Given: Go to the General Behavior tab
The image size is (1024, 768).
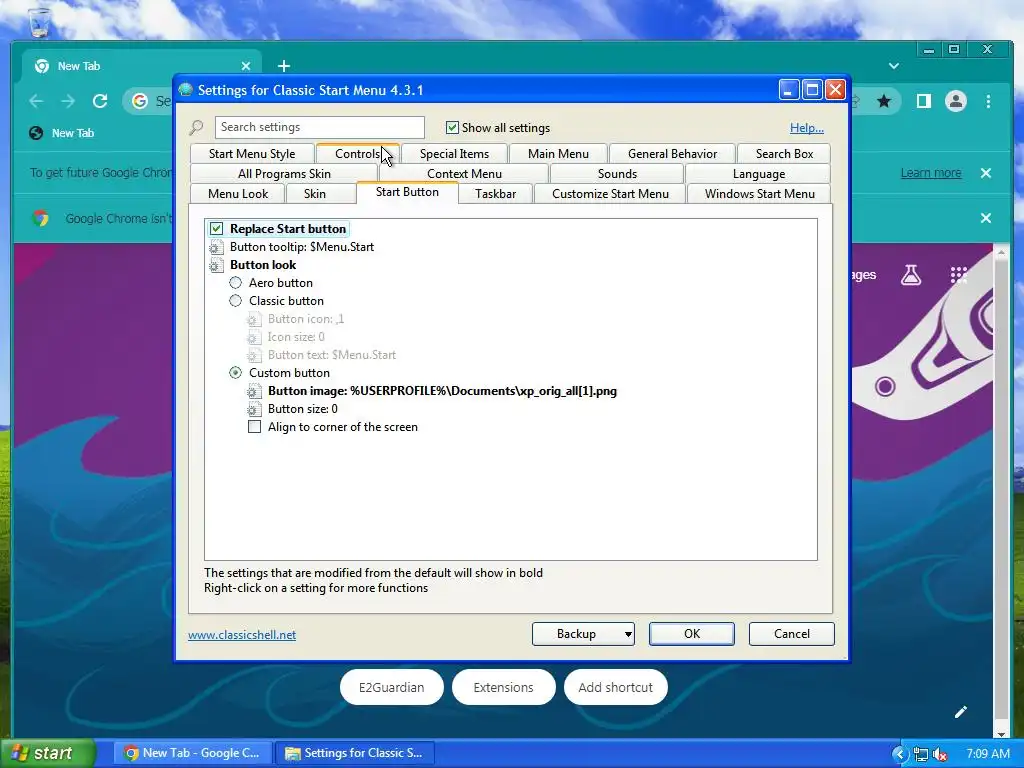Looking at the screenshot, I should click(x=673, y=154).
